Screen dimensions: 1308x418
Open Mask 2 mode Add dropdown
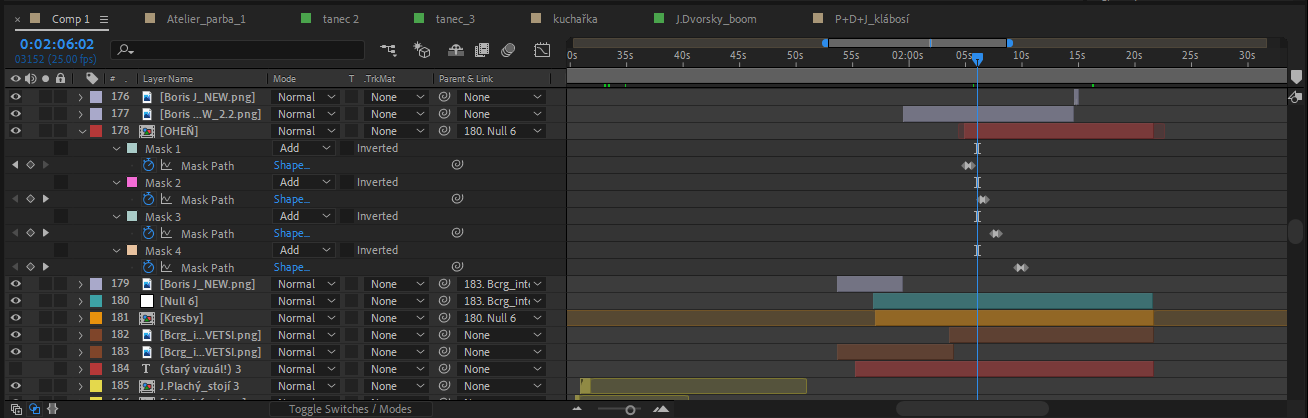pos(305,182)
